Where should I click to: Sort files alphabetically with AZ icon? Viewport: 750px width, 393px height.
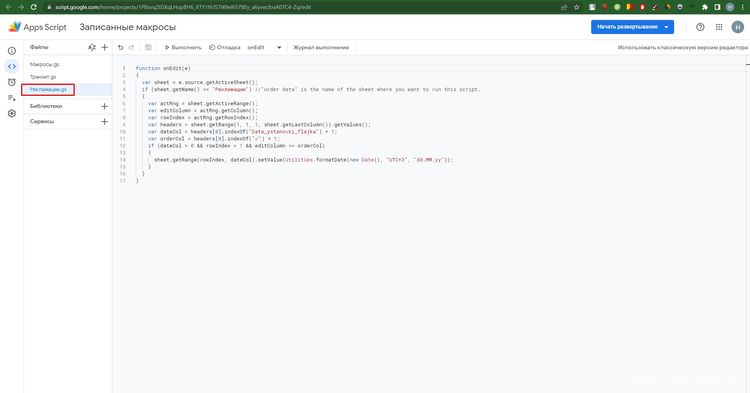pos(91,47)
